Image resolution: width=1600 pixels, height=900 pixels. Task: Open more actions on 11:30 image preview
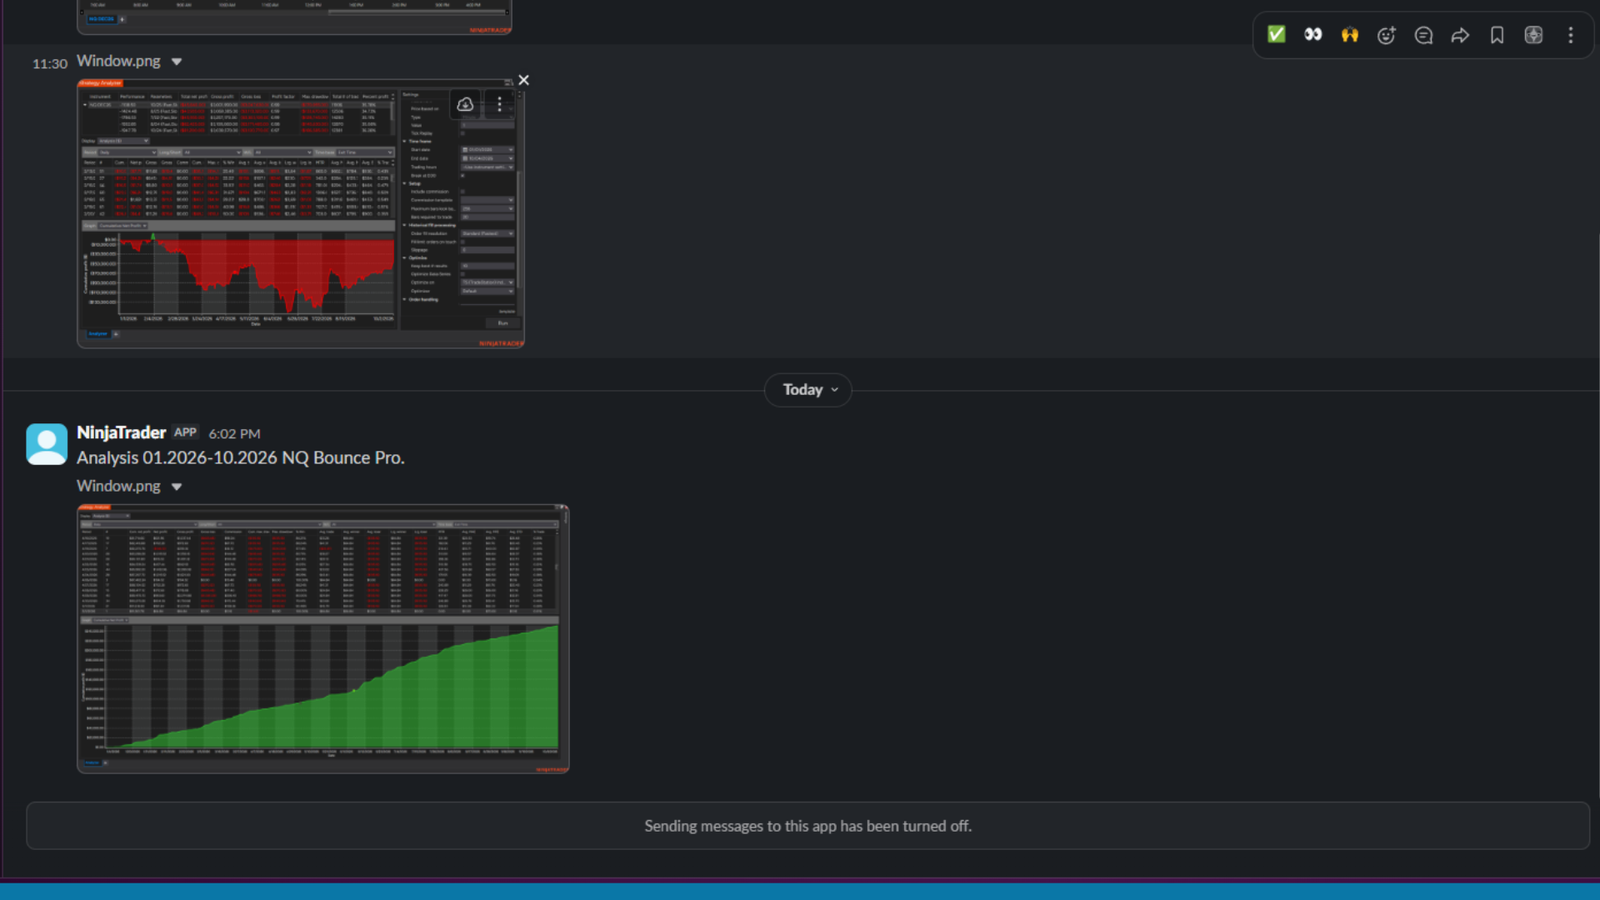[500, 104]
